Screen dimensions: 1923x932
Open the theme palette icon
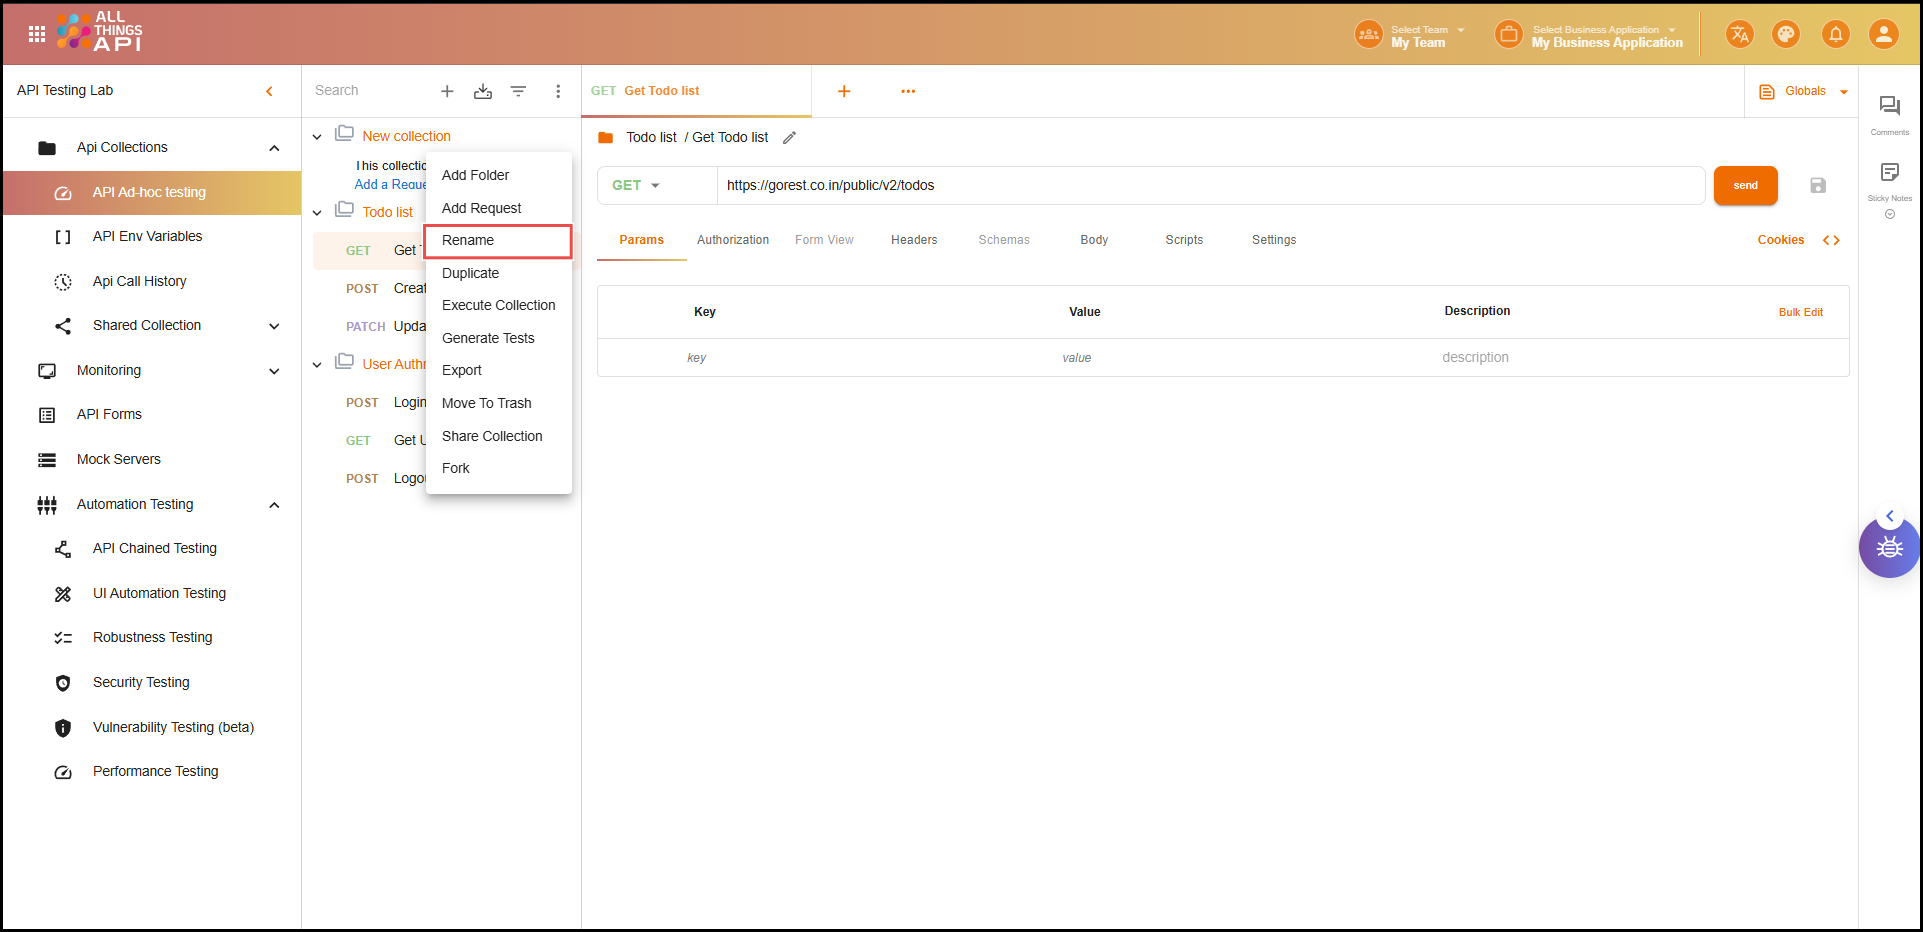pos(1785,35)
